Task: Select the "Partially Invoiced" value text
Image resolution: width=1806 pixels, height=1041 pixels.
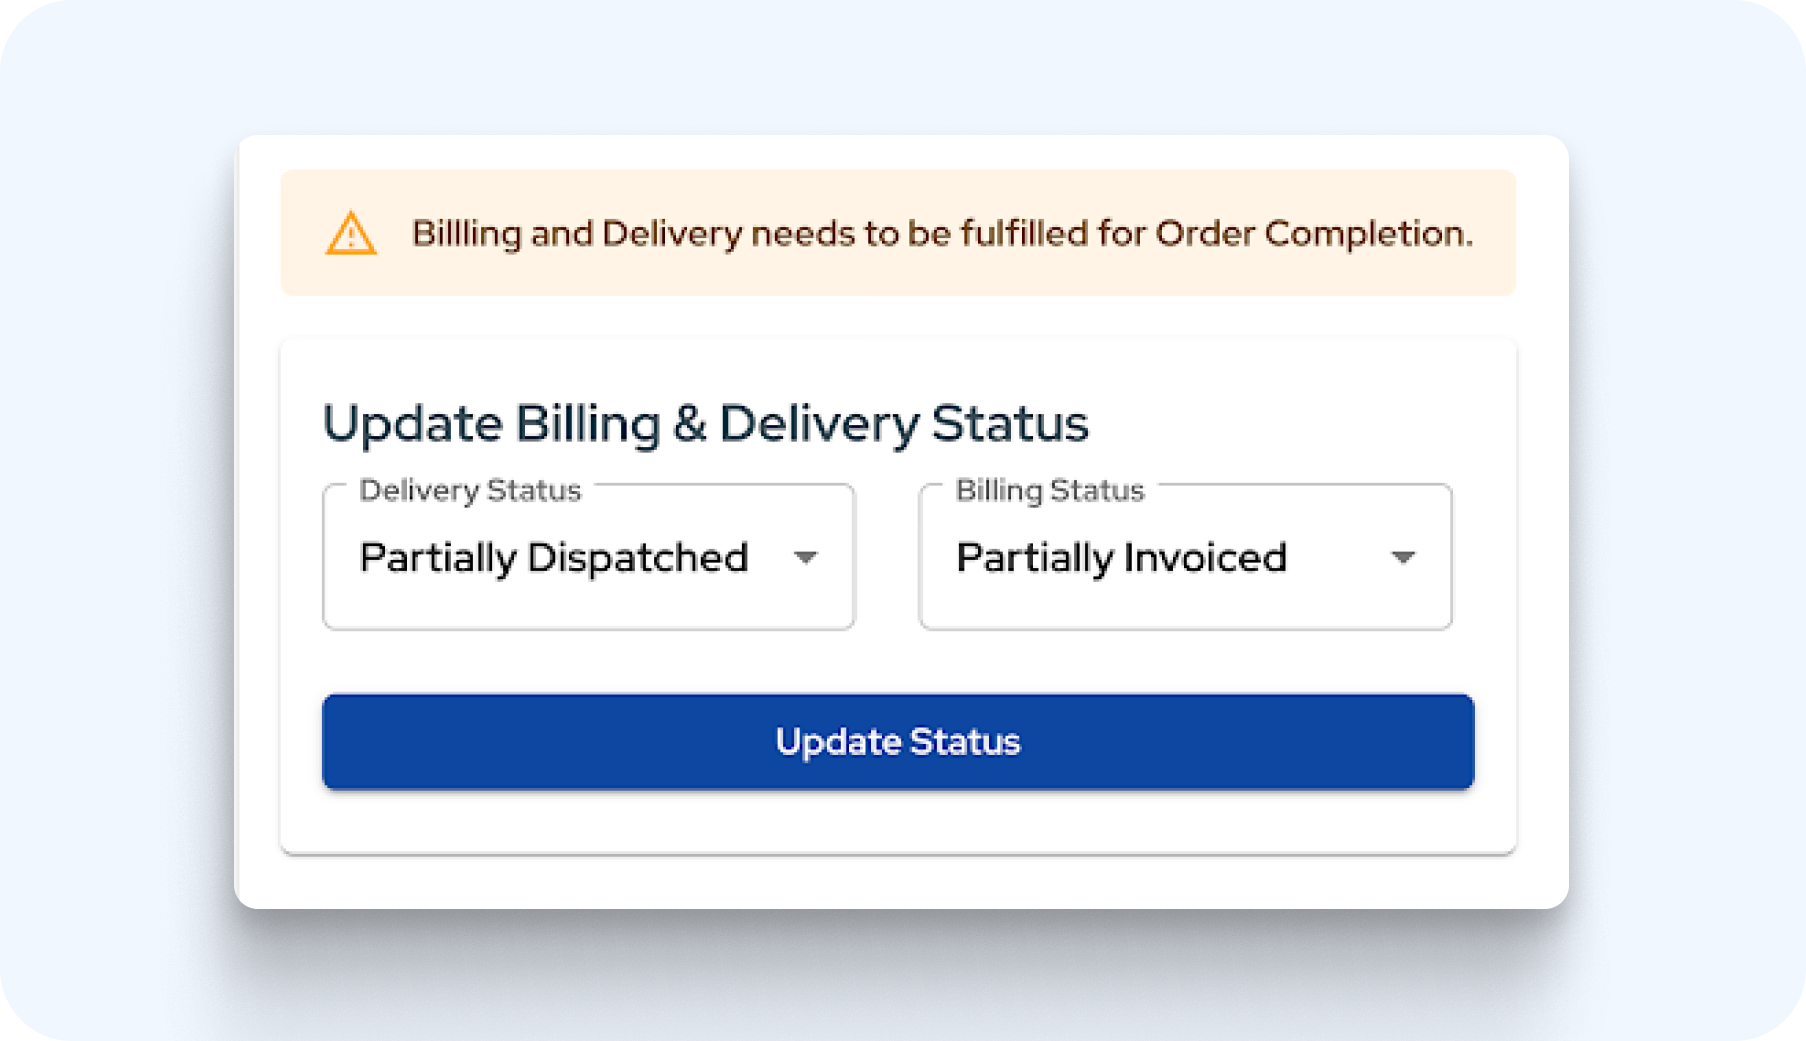Action: 1121,558
